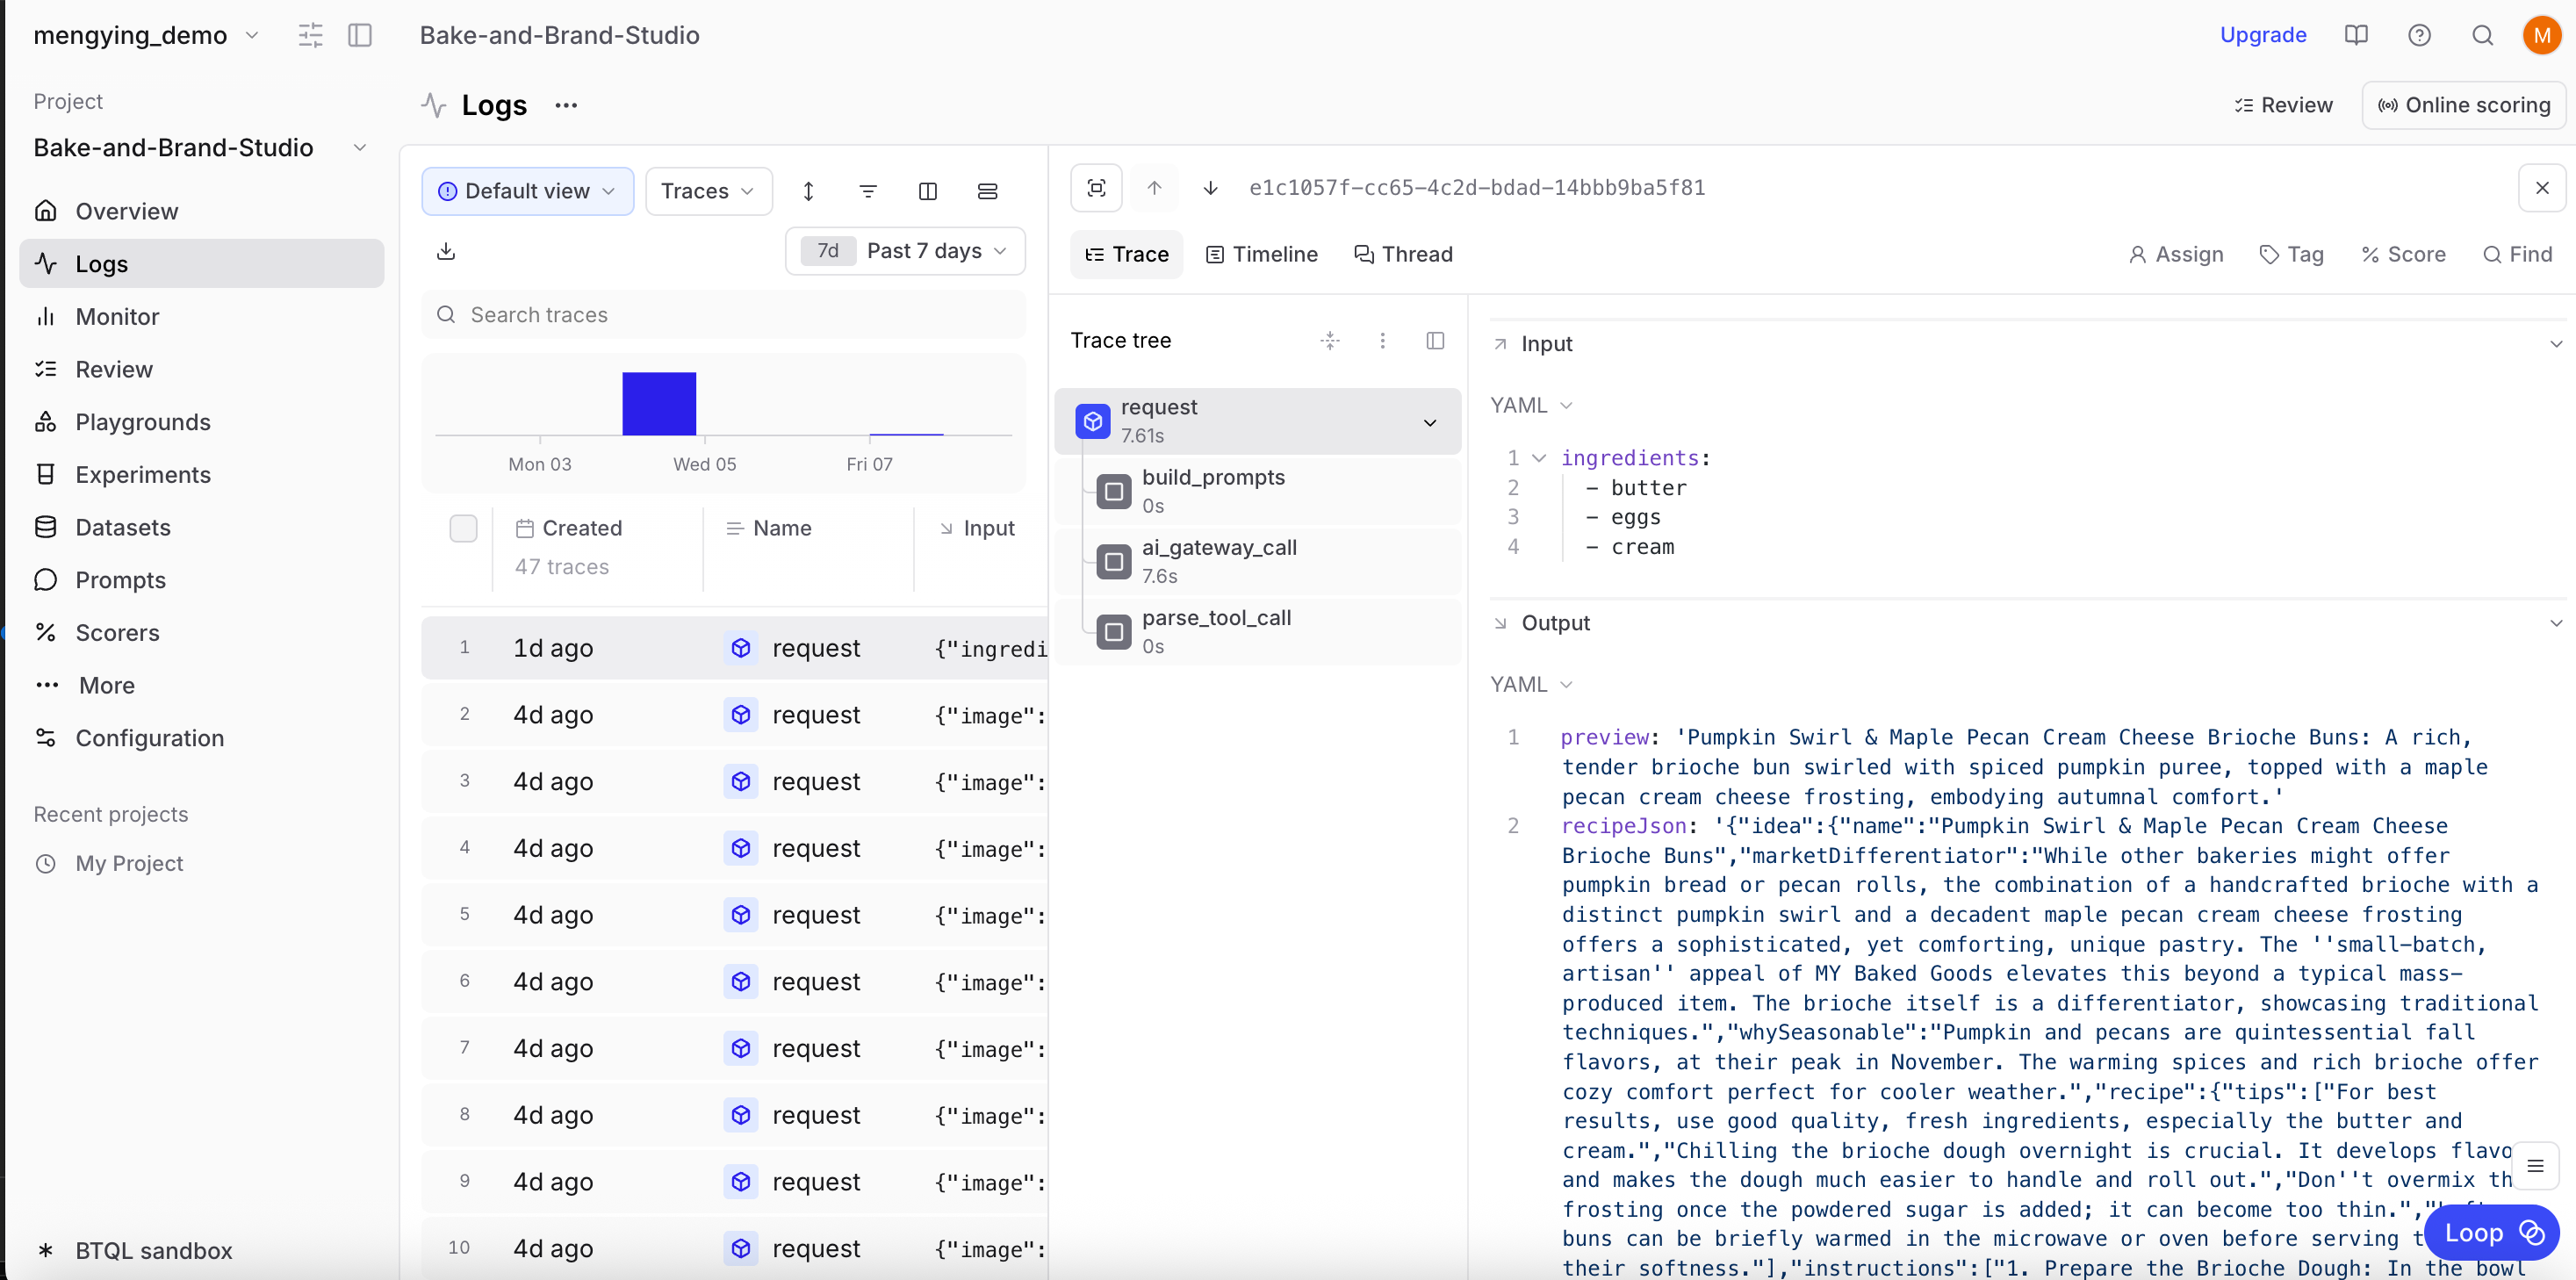Open the Default view dropdown
Image resolution: width=2576 pixels, height=1280 pixels.
(x=527, y=191)
